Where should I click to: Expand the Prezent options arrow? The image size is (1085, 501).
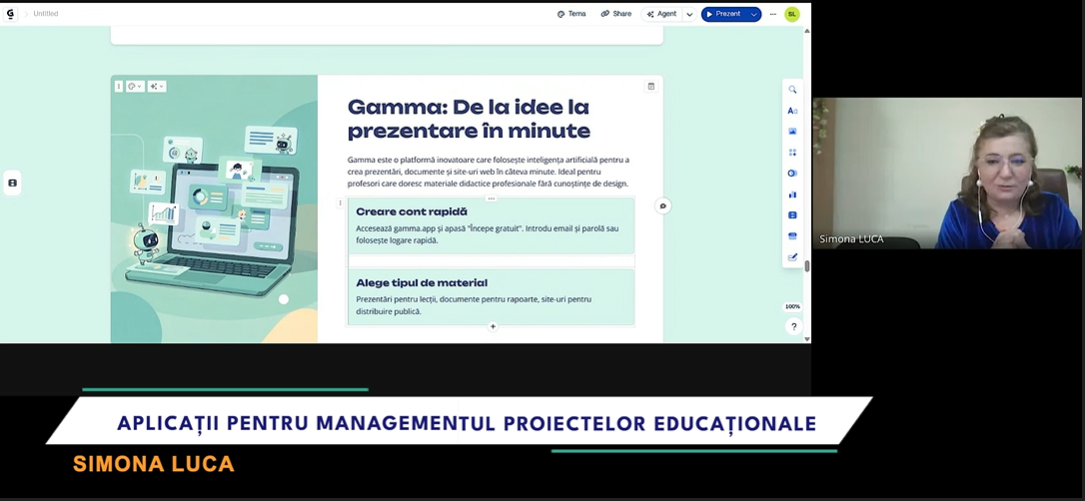754,14
